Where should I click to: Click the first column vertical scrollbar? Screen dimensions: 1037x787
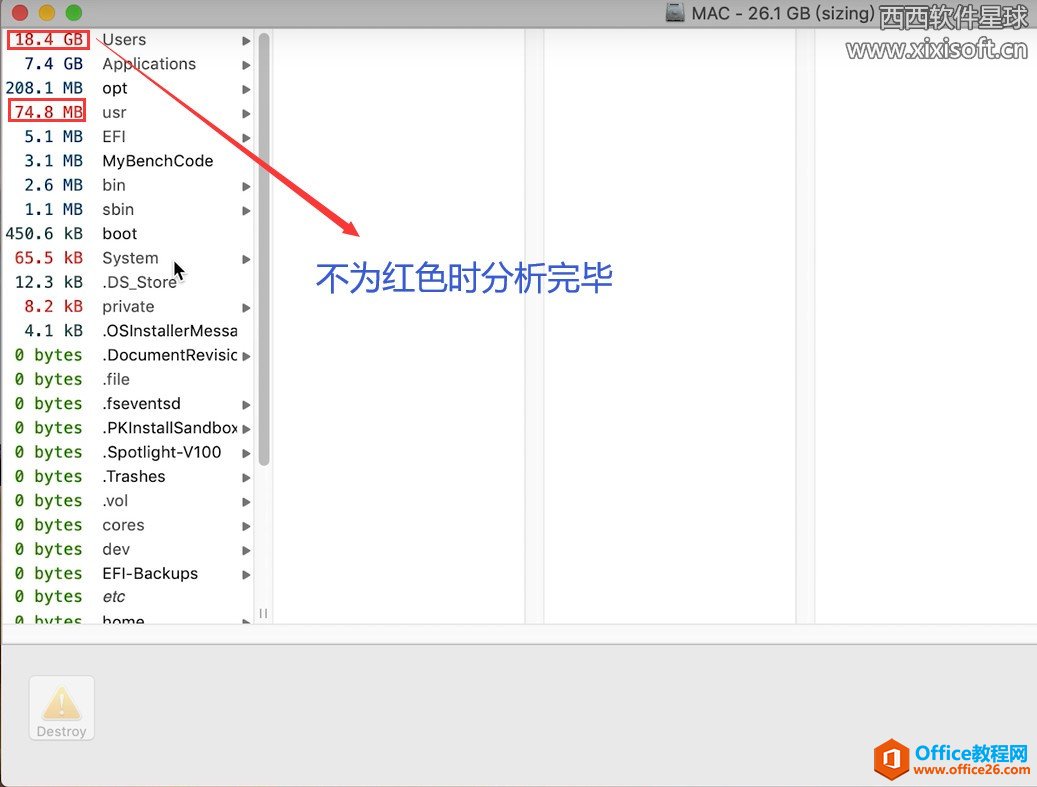coord(264,249)
